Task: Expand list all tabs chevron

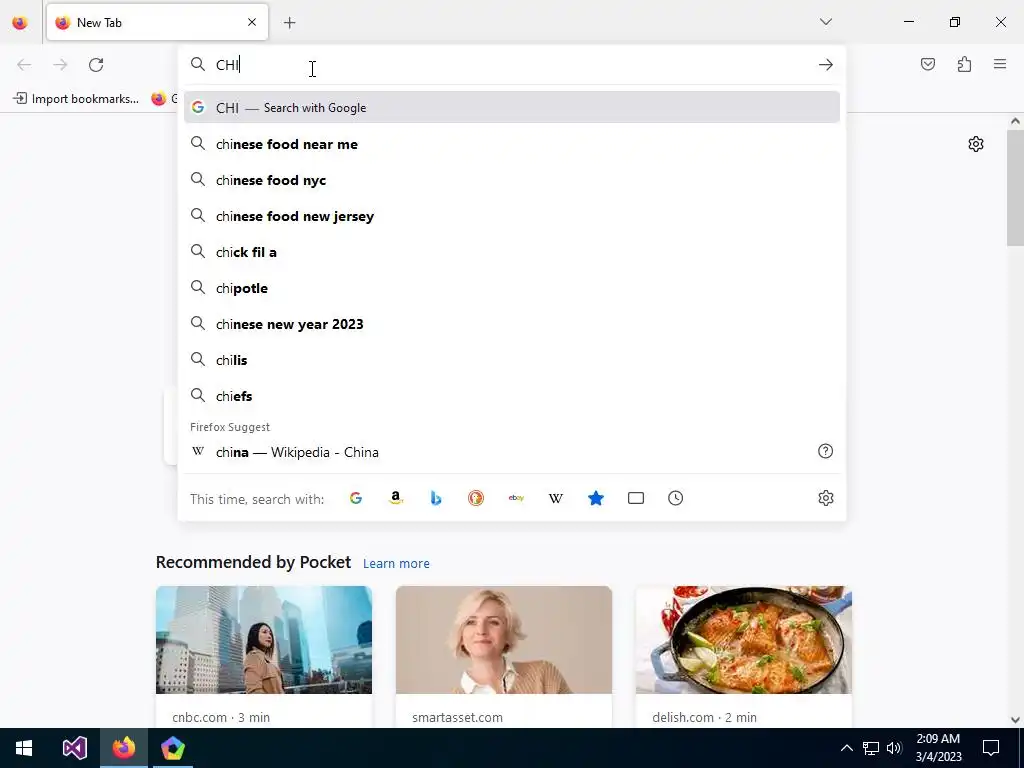Action: [x=825, y=22]
